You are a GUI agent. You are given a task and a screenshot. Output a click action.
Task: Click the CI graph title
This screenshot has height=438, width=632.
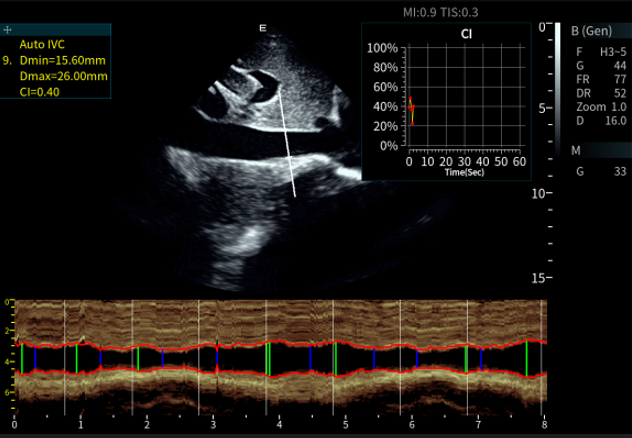(466, 34)
